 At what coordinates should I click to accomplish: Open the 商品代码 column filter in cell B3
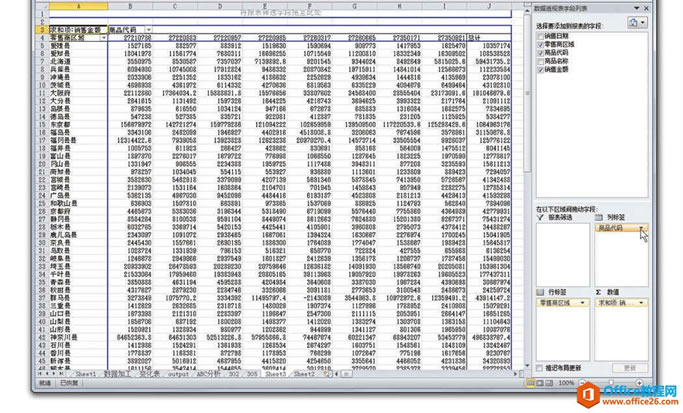coord(149,30)
